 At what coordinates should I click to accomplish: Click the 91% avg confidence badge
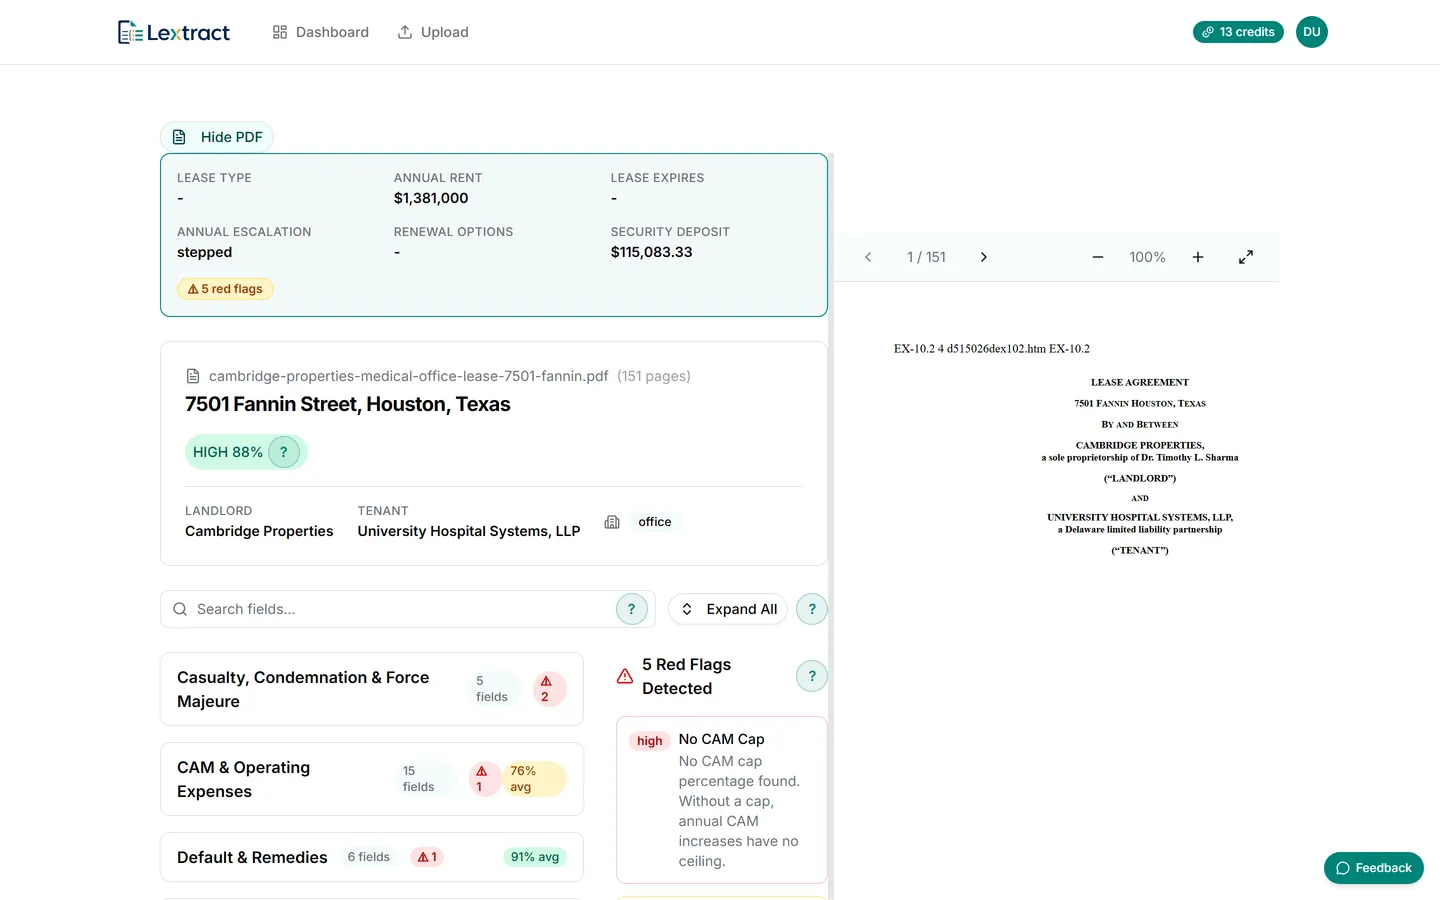(535, 857)
